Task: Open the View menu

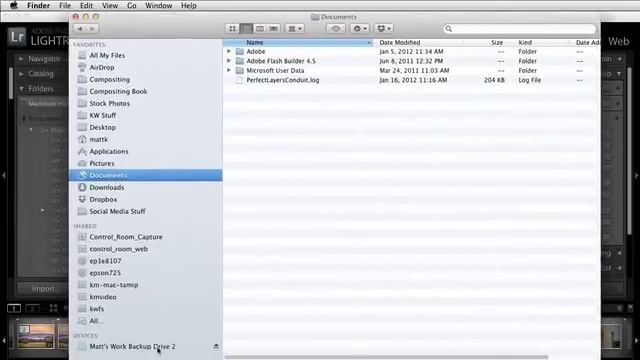Action: (x=110, y=6)
